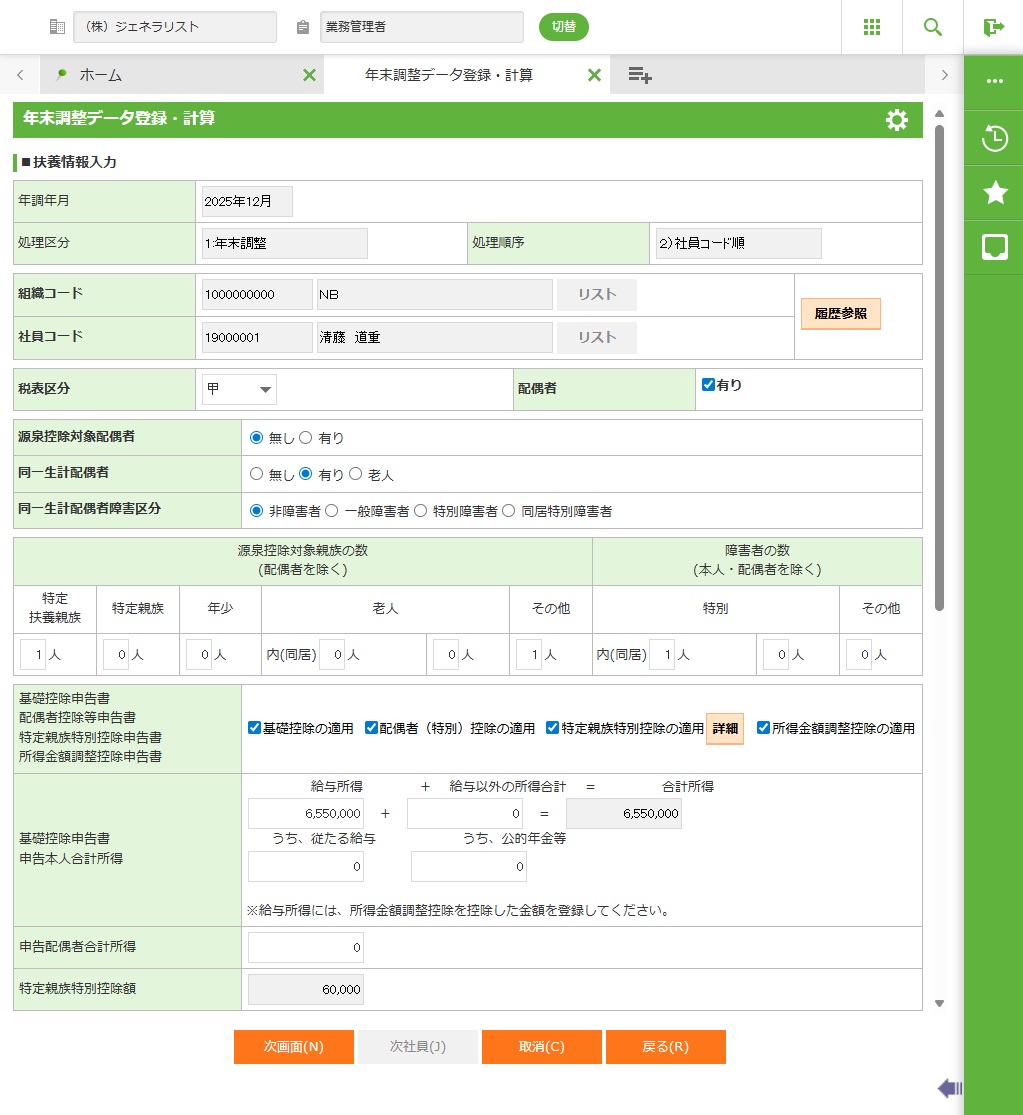Select 有り for 源泉控除対象配偶者

pos(306,438)
